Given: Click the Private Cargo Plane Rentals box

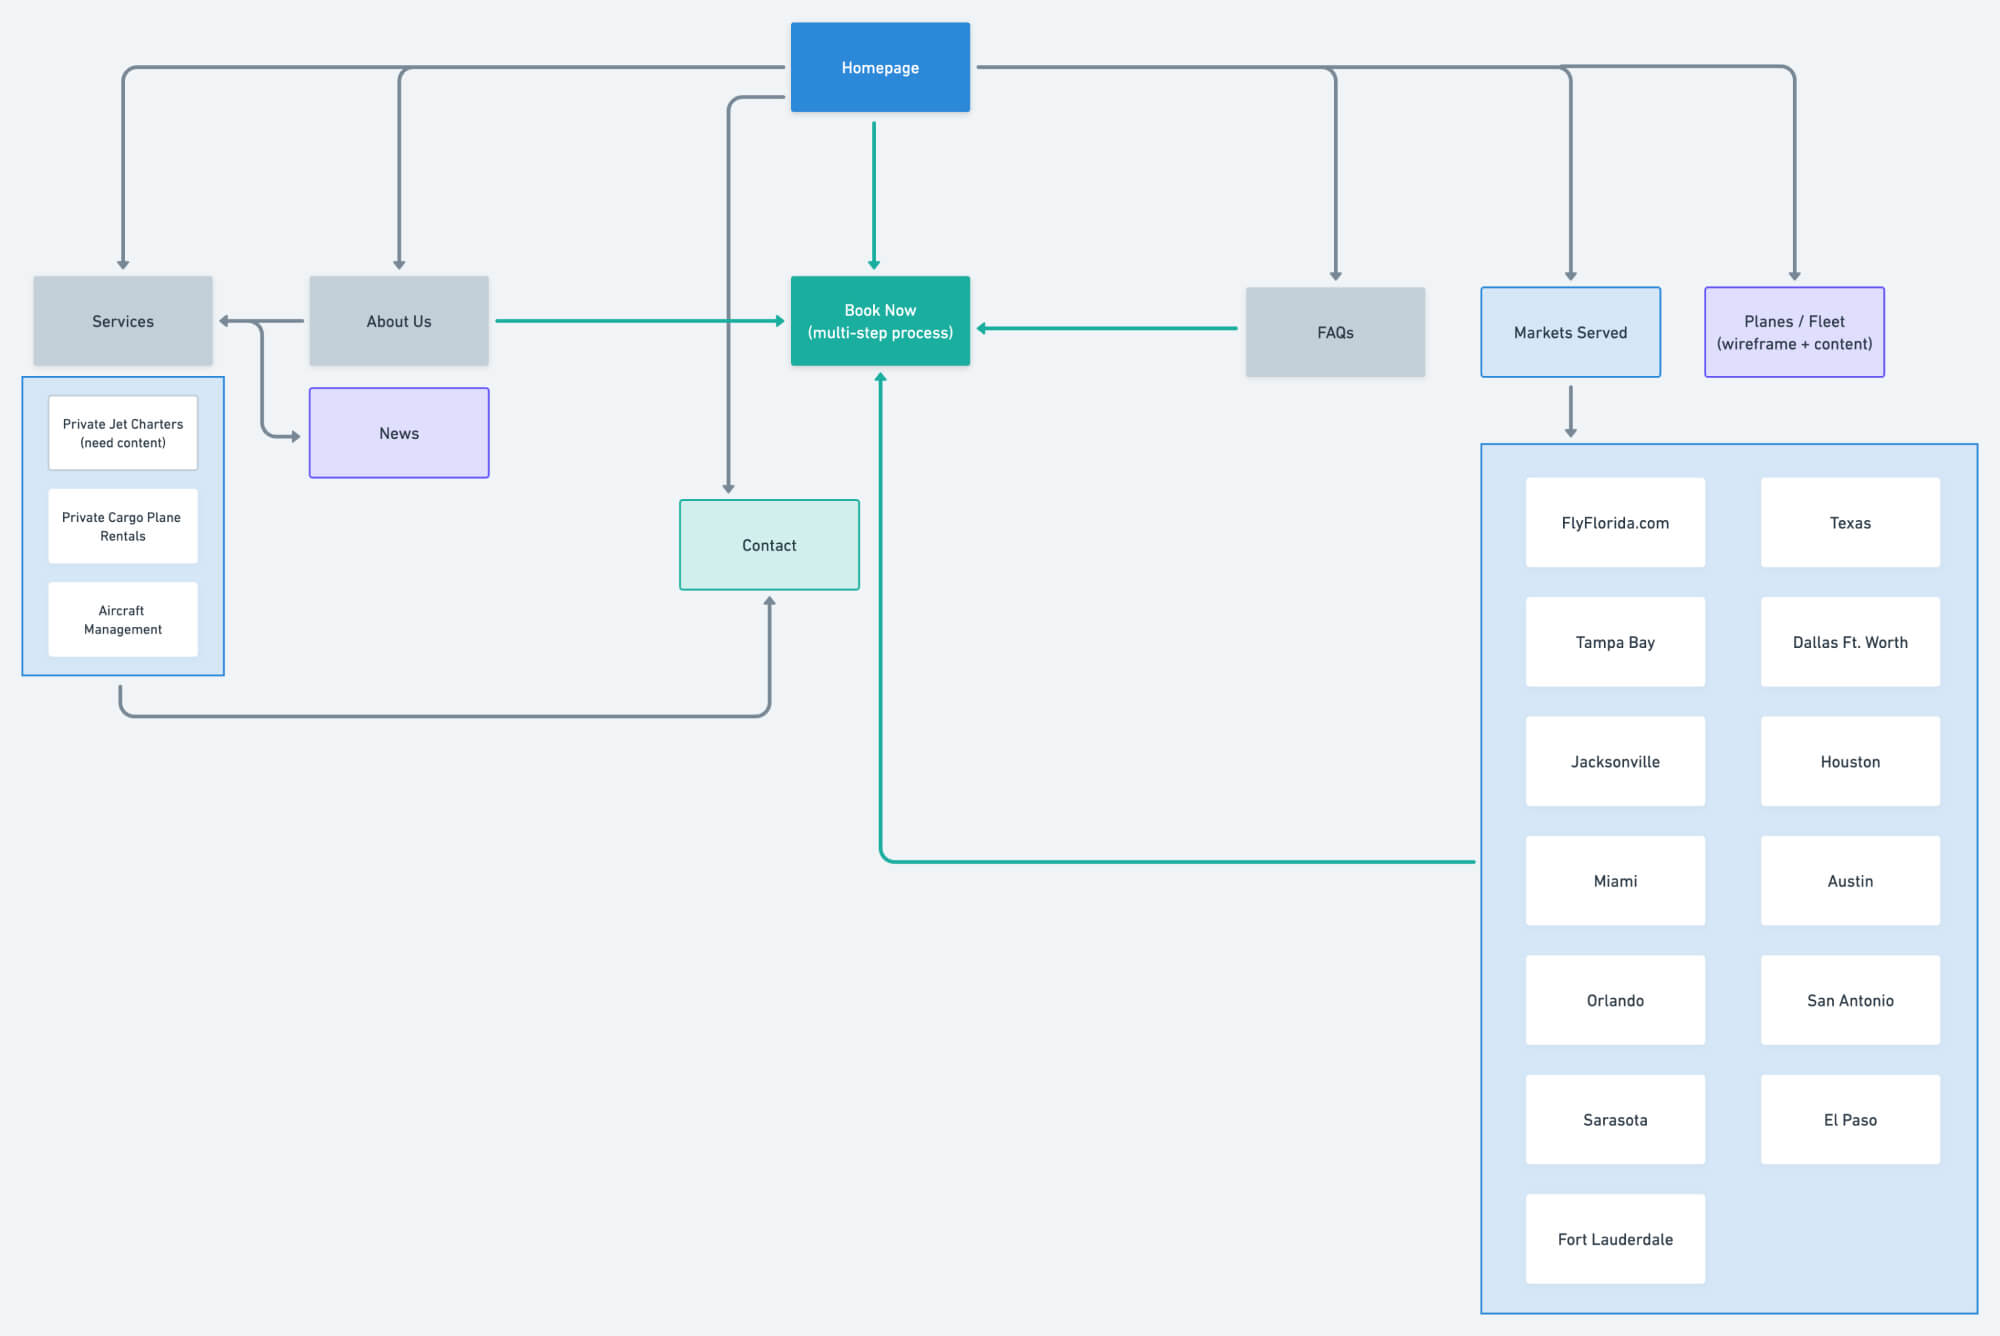Looking at the screenshot, I should coord(122,526).
